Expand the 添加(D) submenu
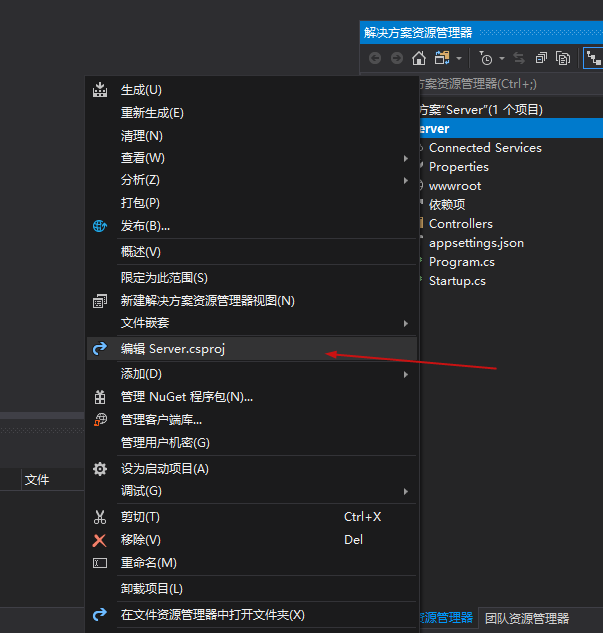 [252, 374]
